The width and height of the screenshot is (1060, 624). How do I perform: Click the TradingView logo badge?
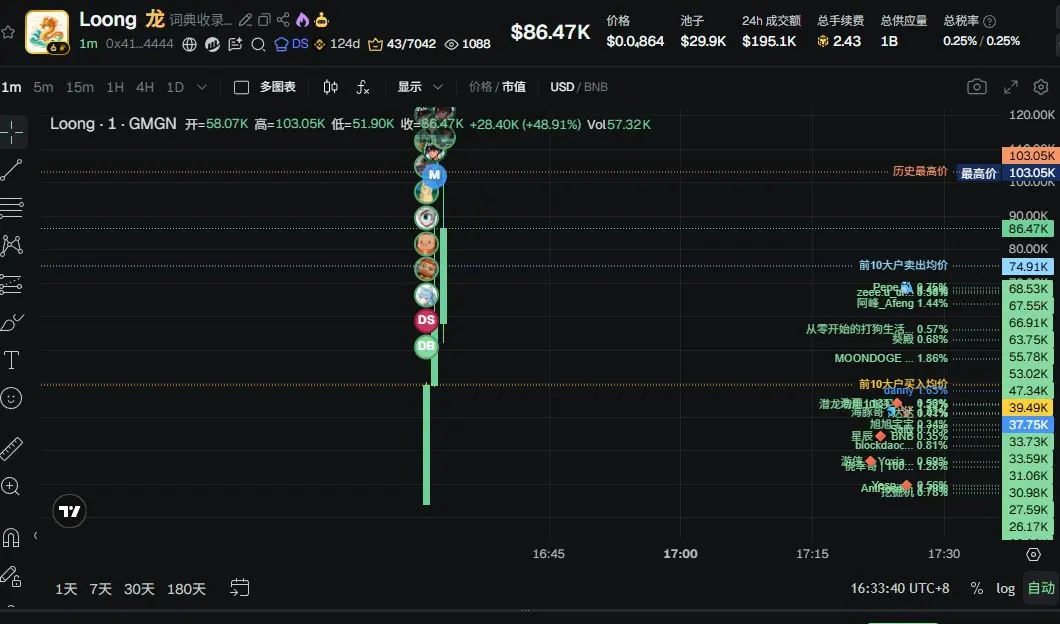coord(70,511)
